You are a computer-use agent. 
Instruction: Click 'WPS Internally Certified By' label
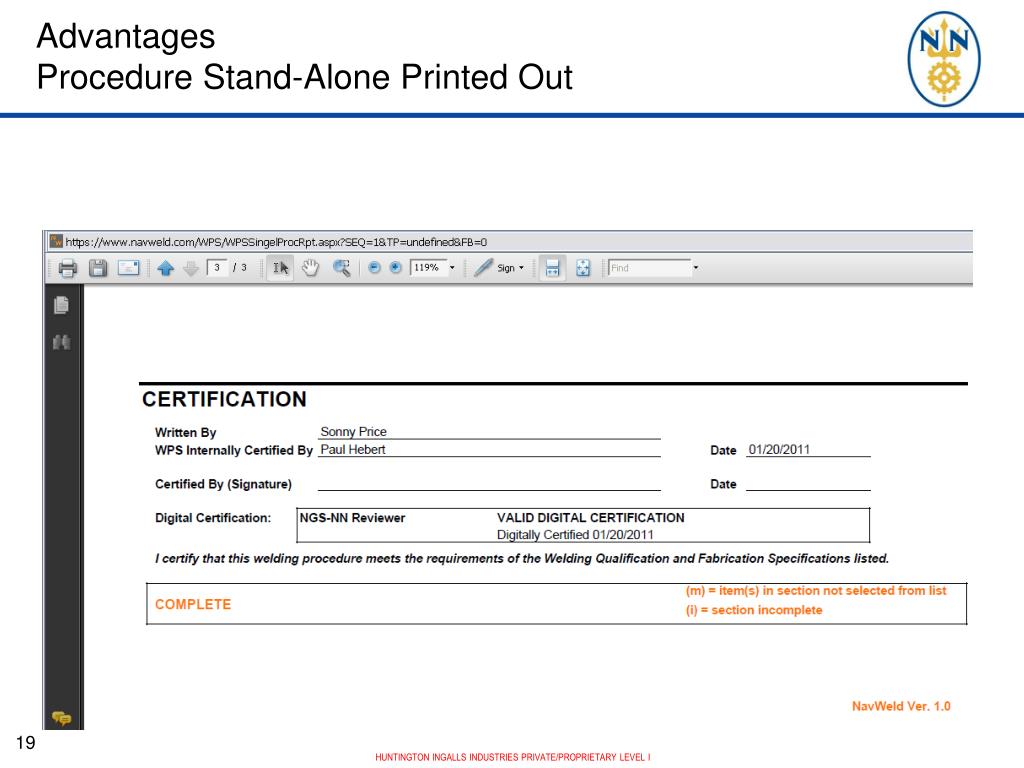(234, 450)
